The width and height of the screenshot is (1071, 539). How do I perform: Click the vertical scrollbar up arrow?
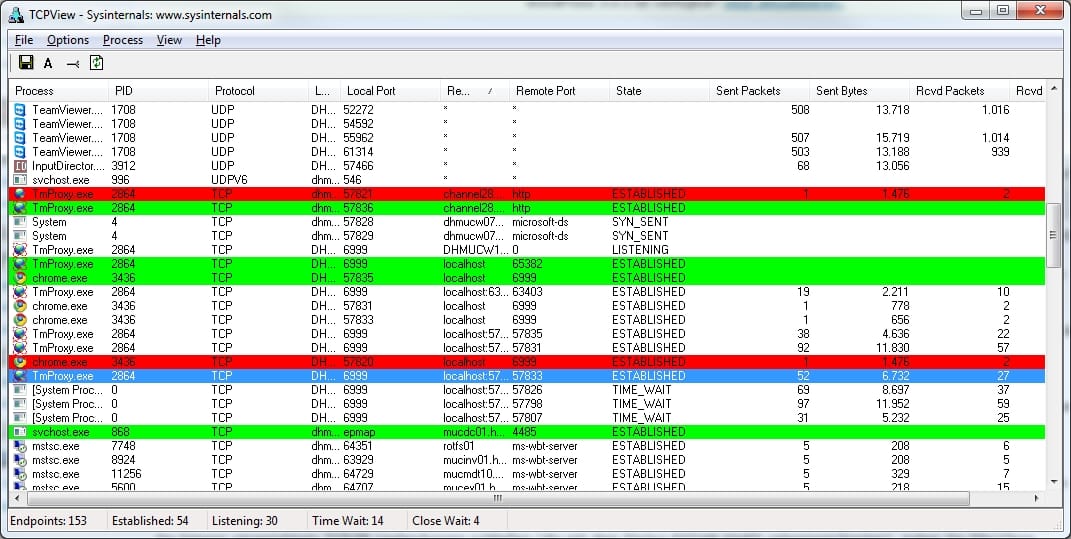(1053, 89)
